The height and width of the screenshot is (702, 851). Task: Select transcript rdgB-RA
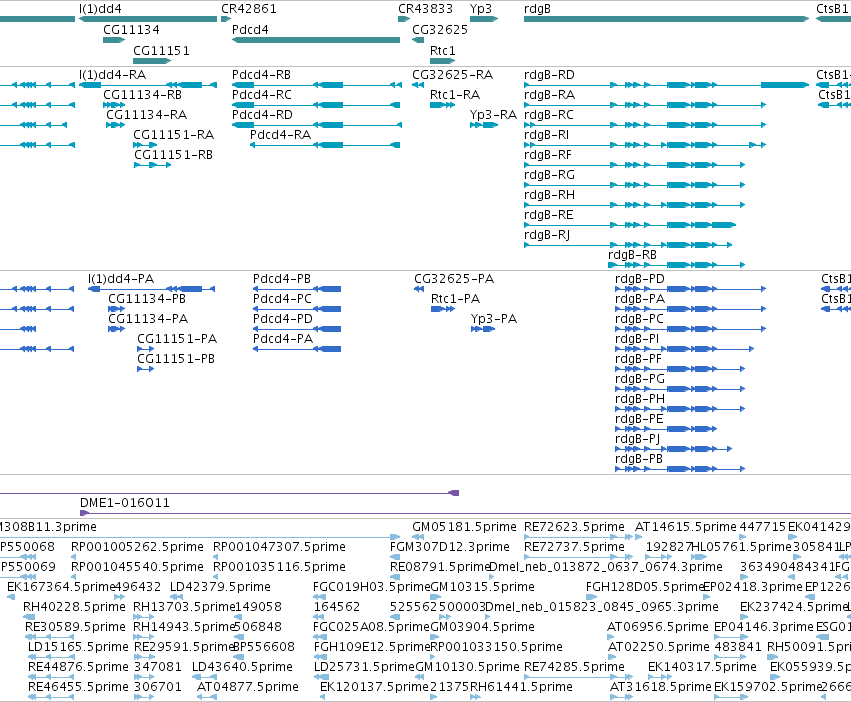point(549,95)
